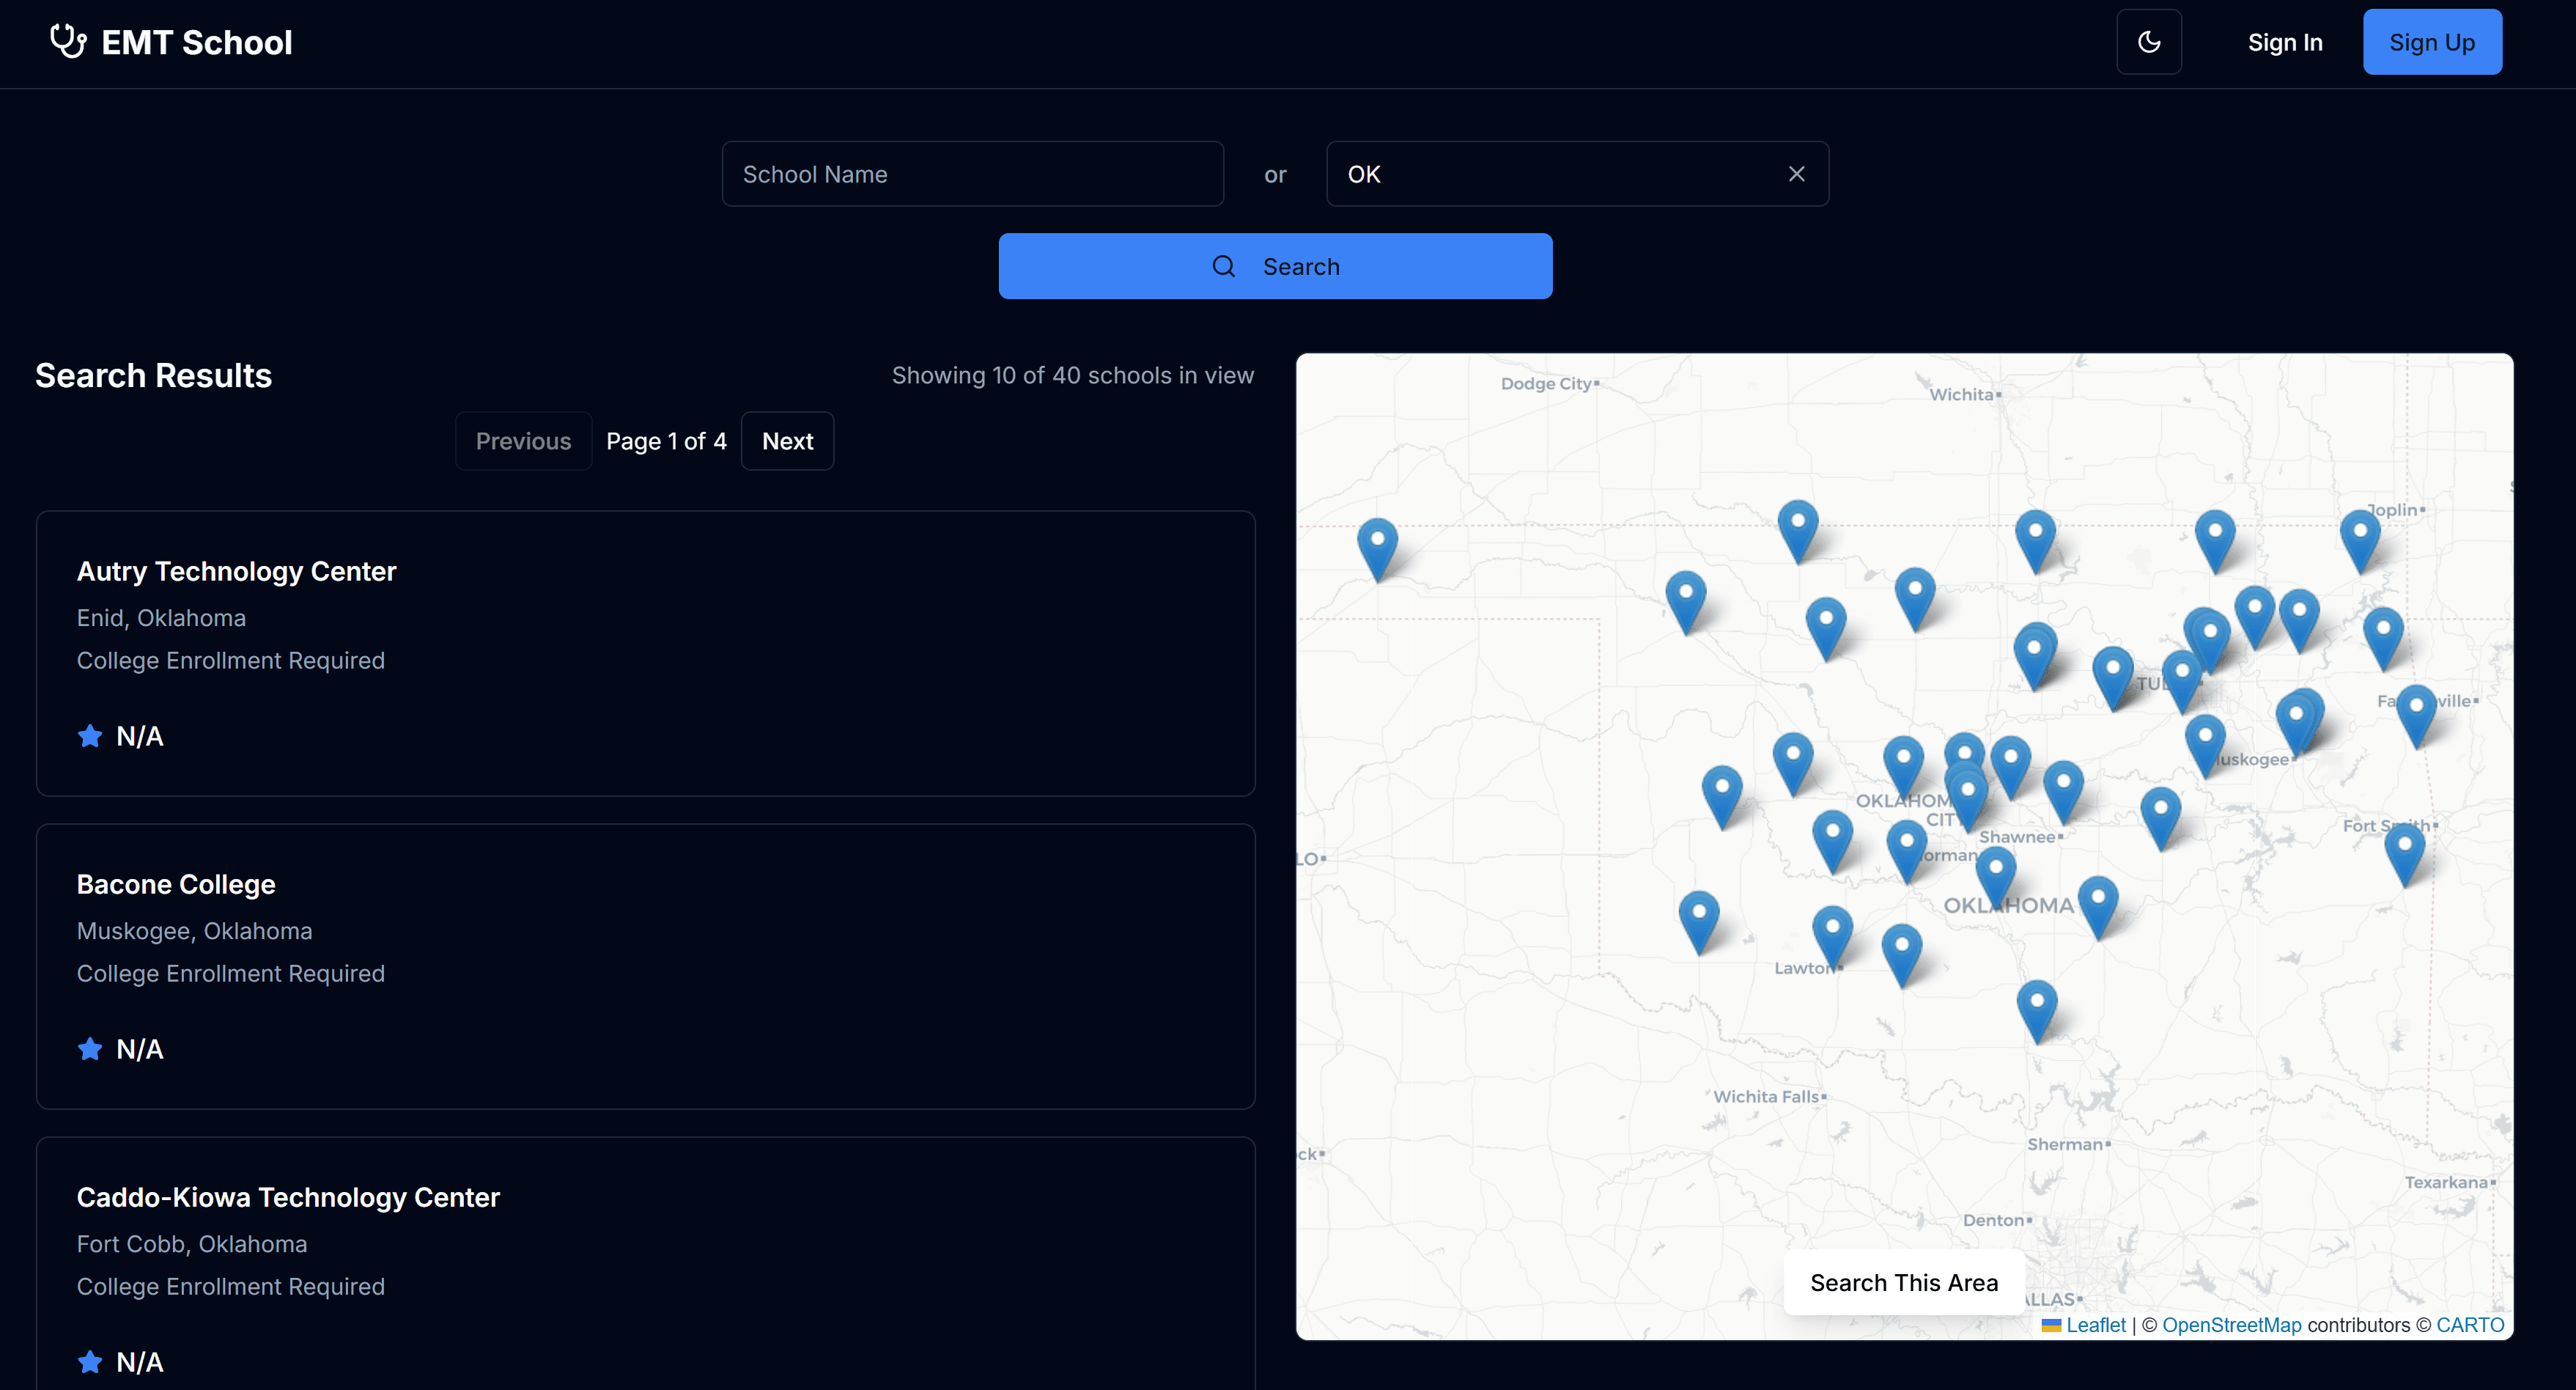The height and width of the screenshot is (1390, 2576).
Task: Click the Previous pagination button
Action: pyautogui.click(x=523, y=440)
